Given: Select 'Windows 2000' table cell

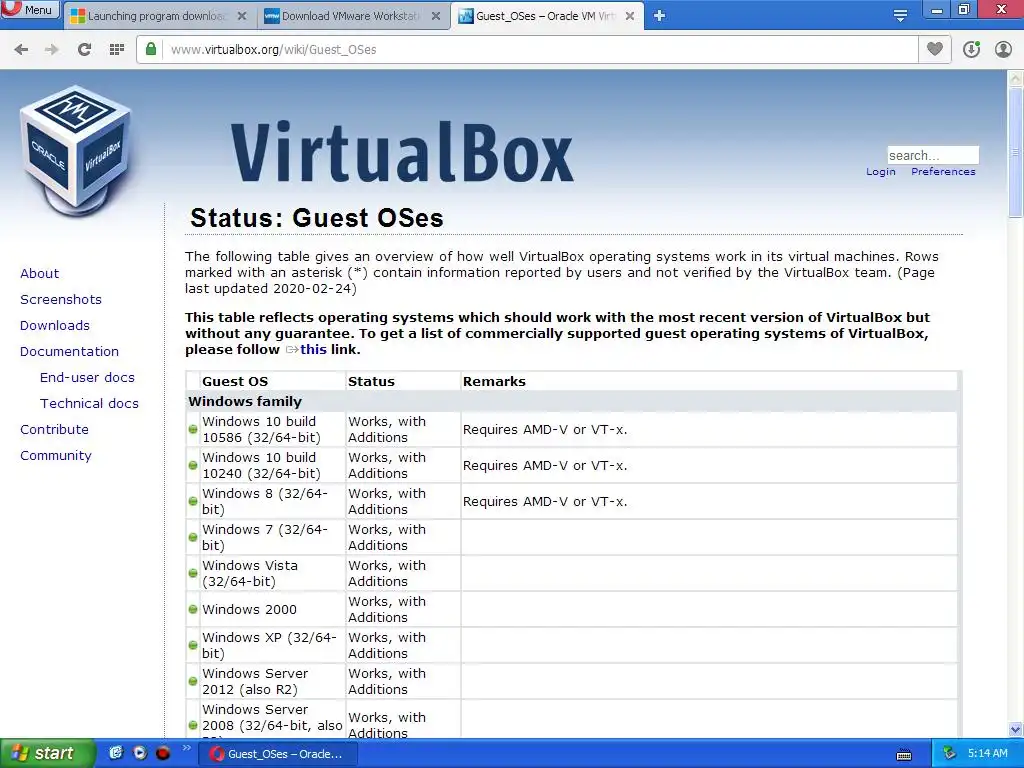Looking at the screenshot, I should pos(272,609).
